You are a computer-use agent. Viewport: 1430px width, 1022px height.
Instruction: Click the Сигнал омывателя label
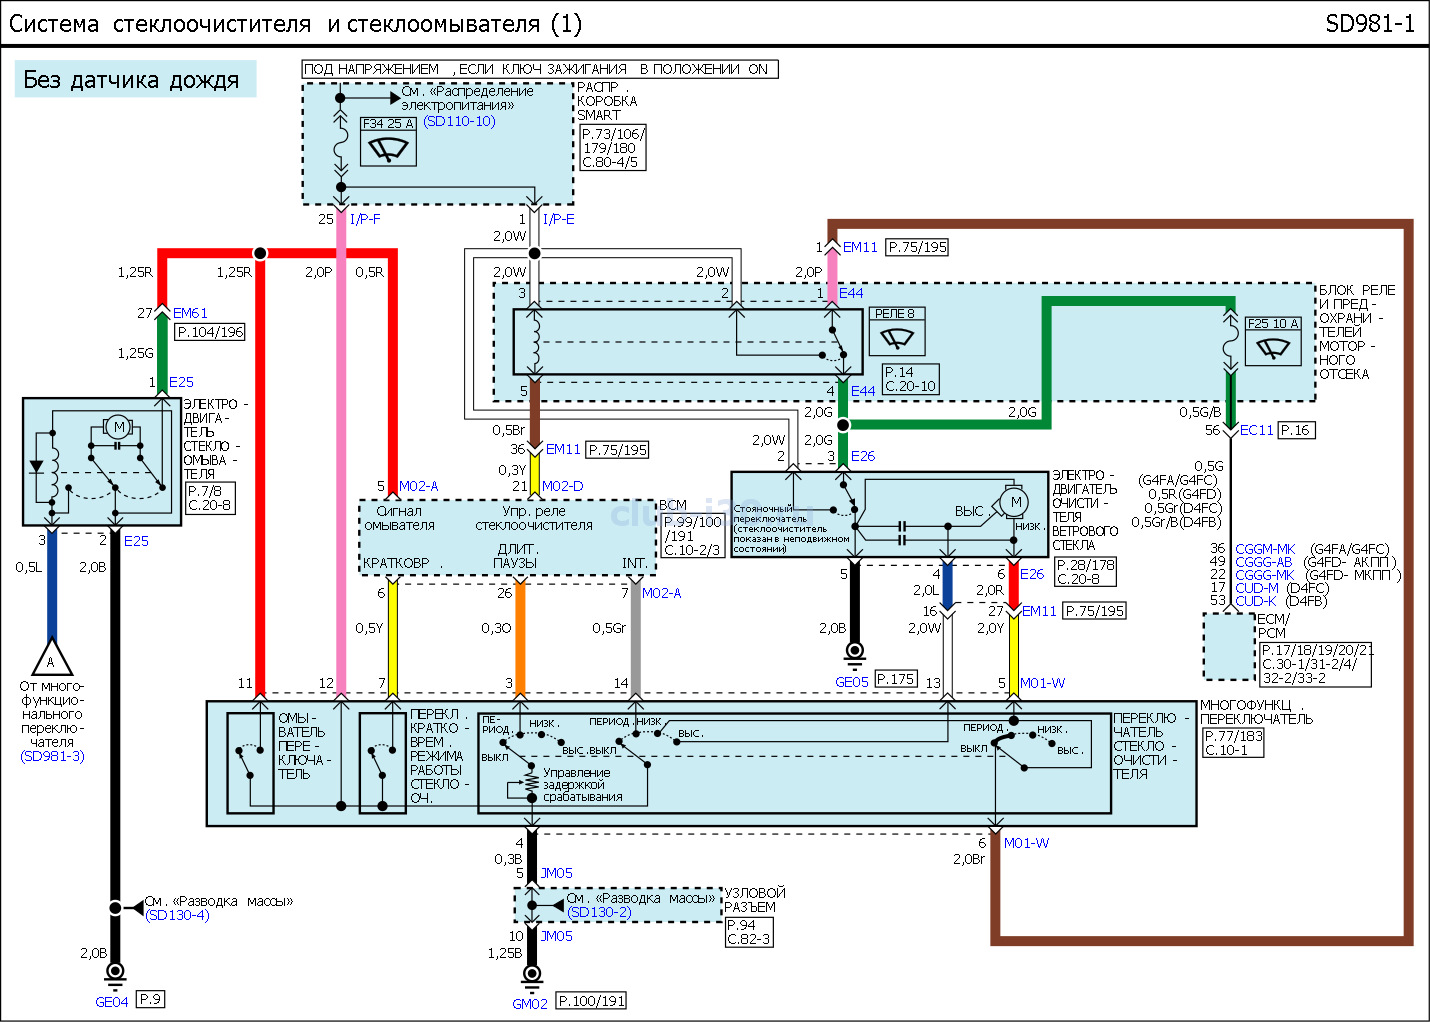pos(399,518)
